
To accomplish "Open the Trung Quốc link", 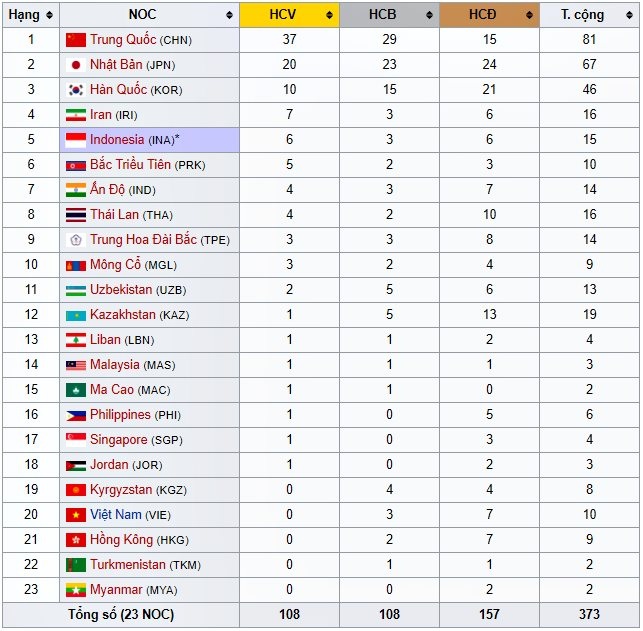I will coord(123,40).
